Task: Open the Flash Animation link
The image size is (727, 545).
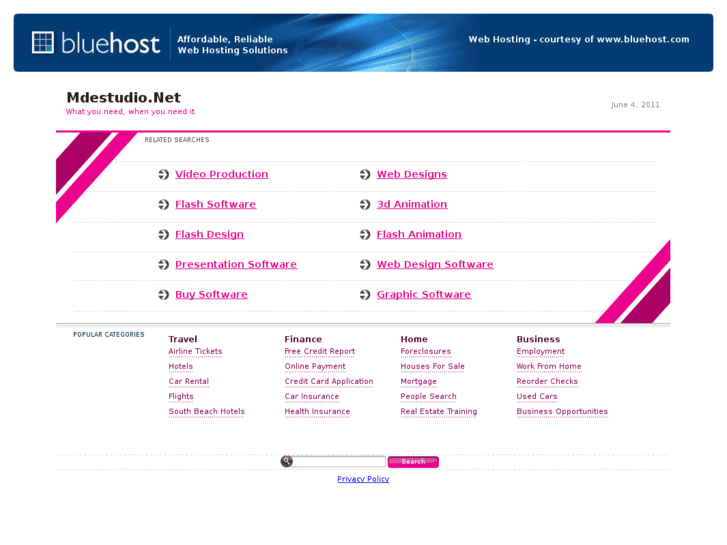Action: pyautogui.click(x=419, y=235)
